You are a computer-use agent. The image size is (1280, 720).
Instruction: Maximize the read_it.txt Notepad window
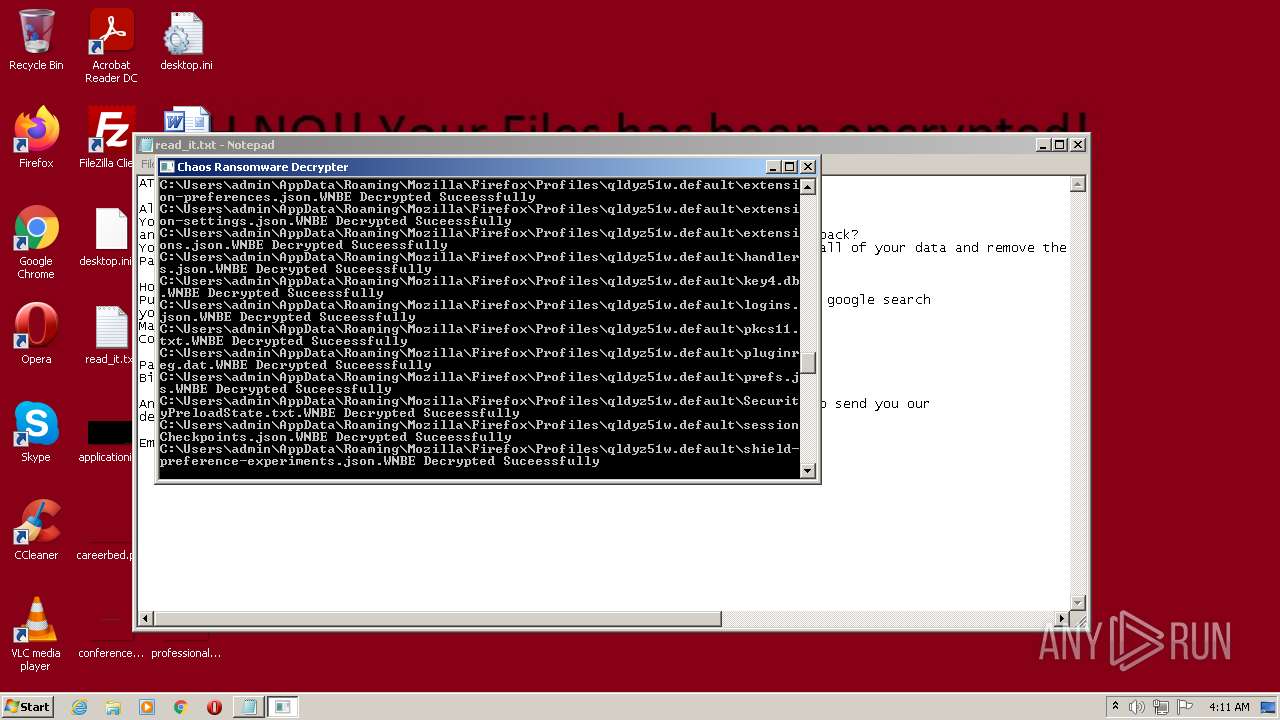coord(1060,145)
